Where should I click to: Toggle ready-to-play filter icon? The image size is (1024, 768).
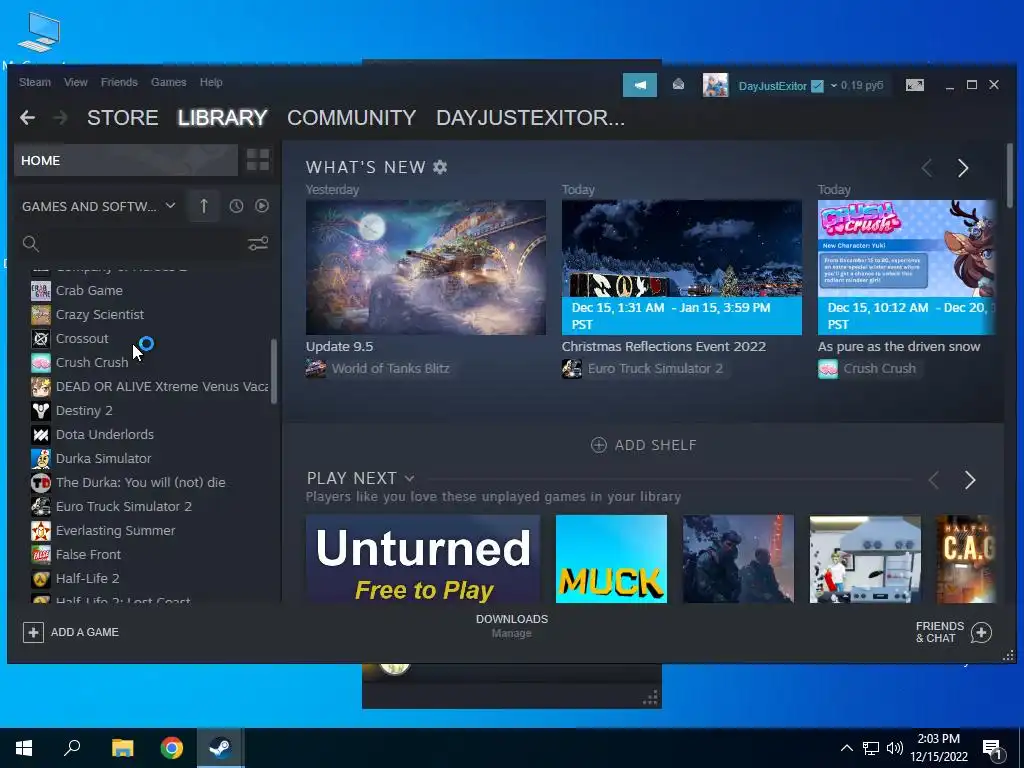tap(262, 206)
